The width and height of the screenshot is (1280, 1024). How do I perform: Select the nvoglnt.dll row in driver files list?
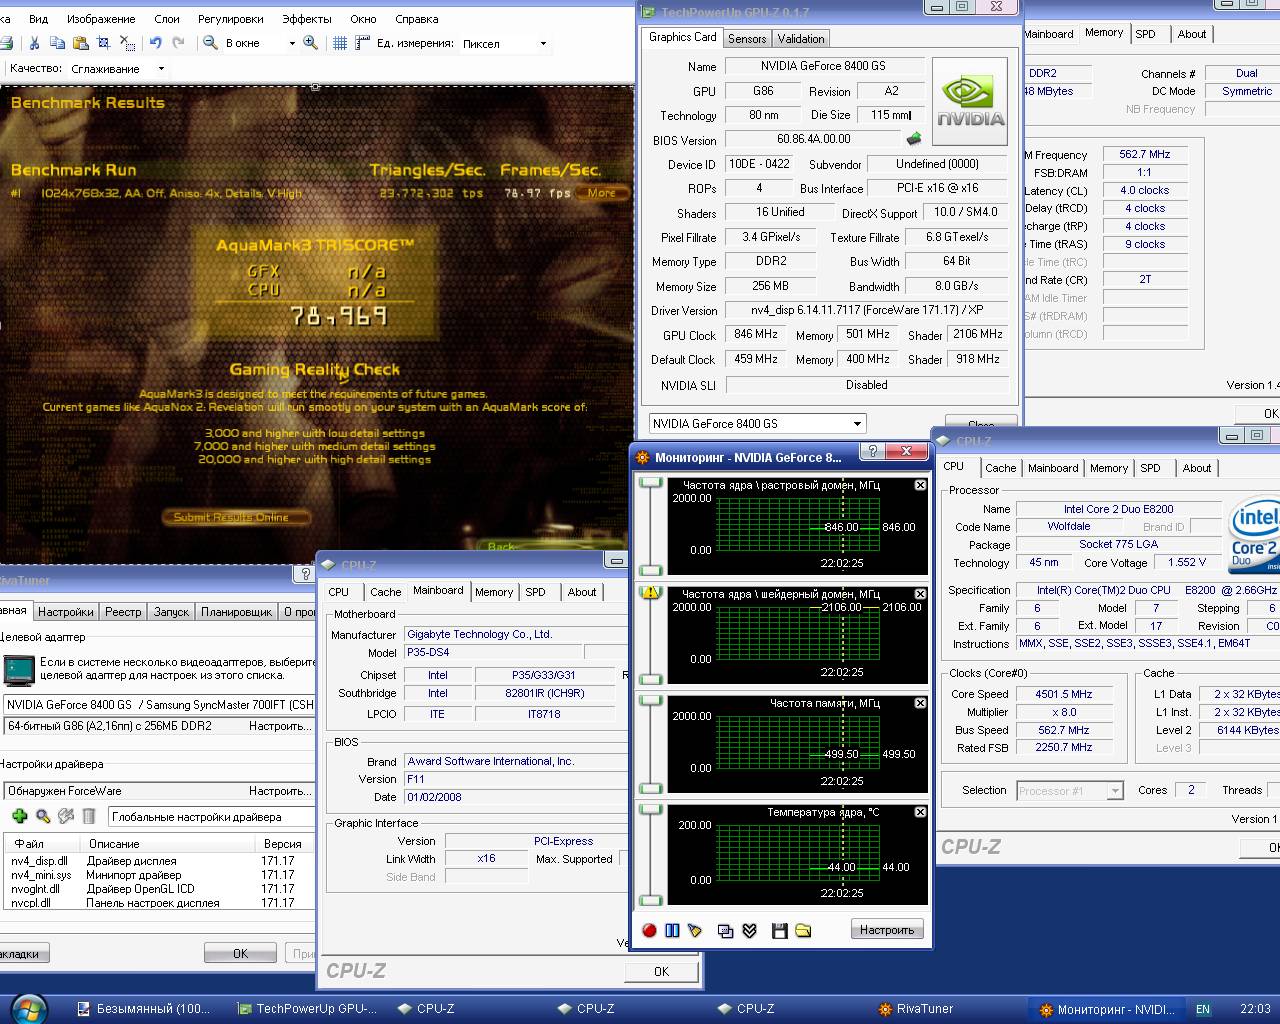click(x=158, y=888)
